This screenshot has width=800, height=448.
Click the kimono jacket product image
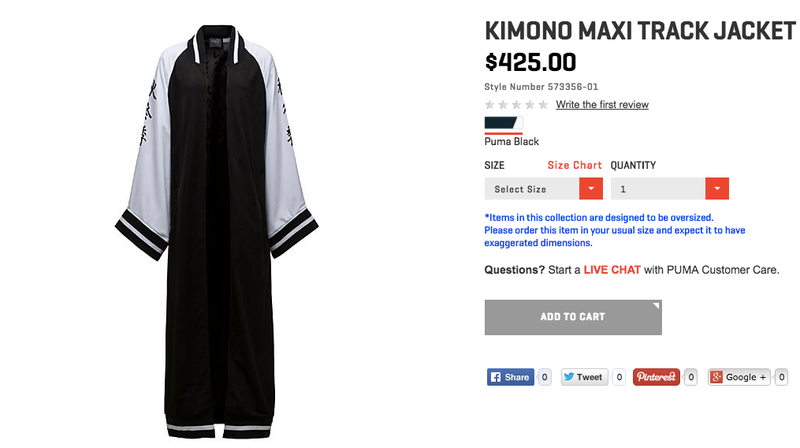click(x=217, y=230)
